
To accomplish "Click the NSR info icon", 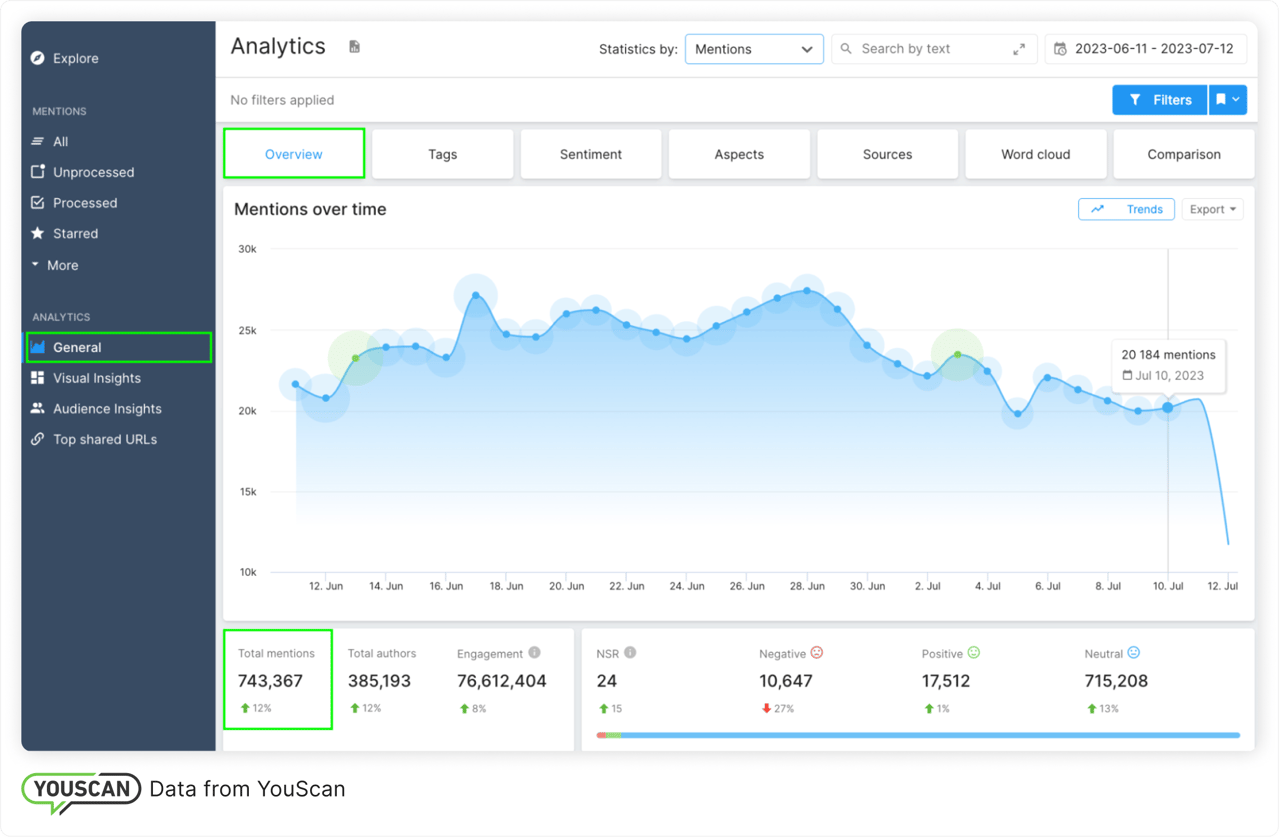I will pos(630,653).
